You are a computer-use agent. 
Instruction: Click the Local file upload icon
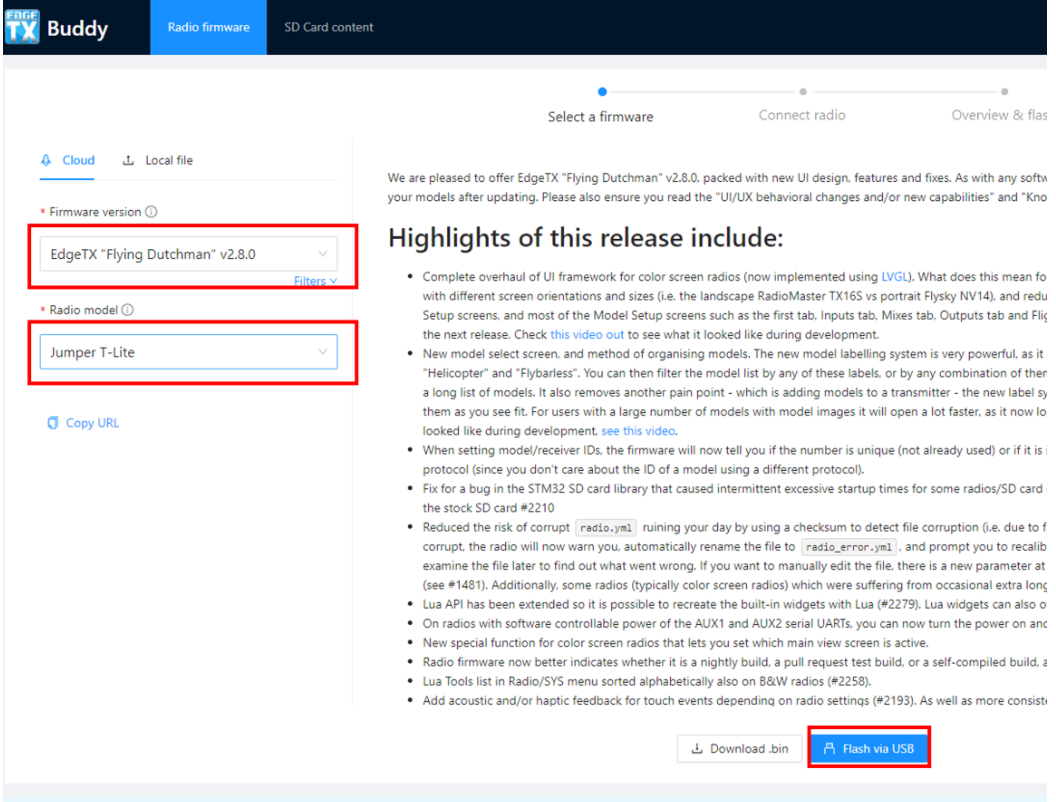click(x=128, y=160)
